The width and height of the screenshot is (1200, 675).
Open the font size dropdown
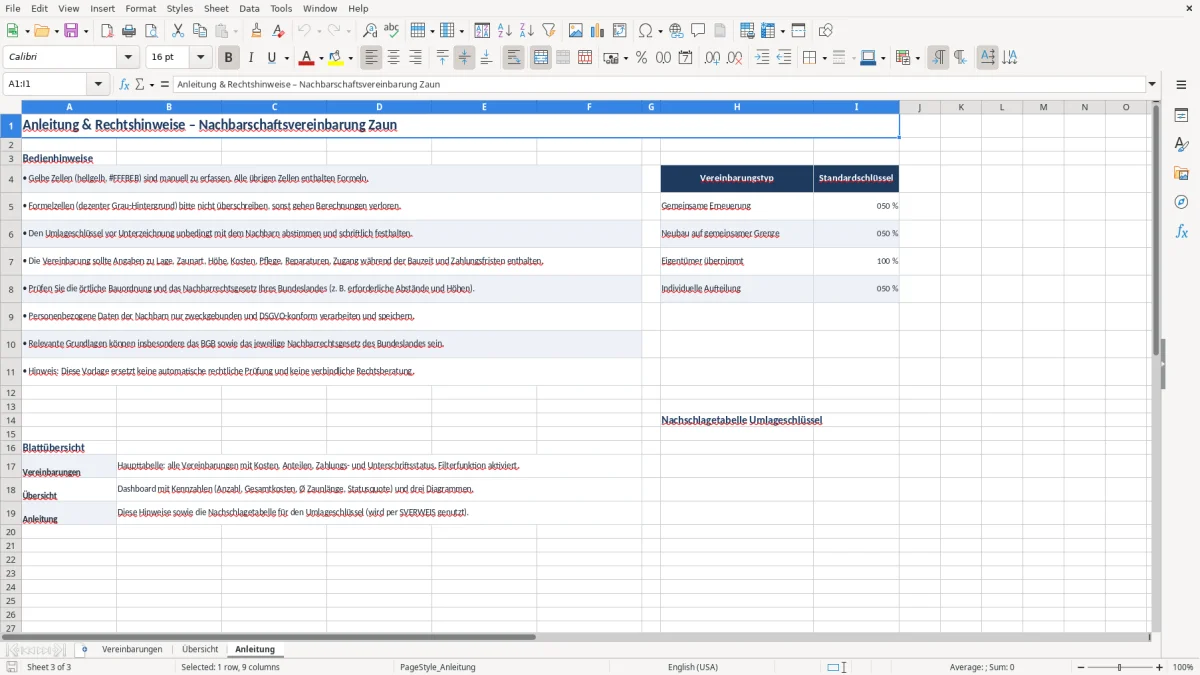point(201,58)
